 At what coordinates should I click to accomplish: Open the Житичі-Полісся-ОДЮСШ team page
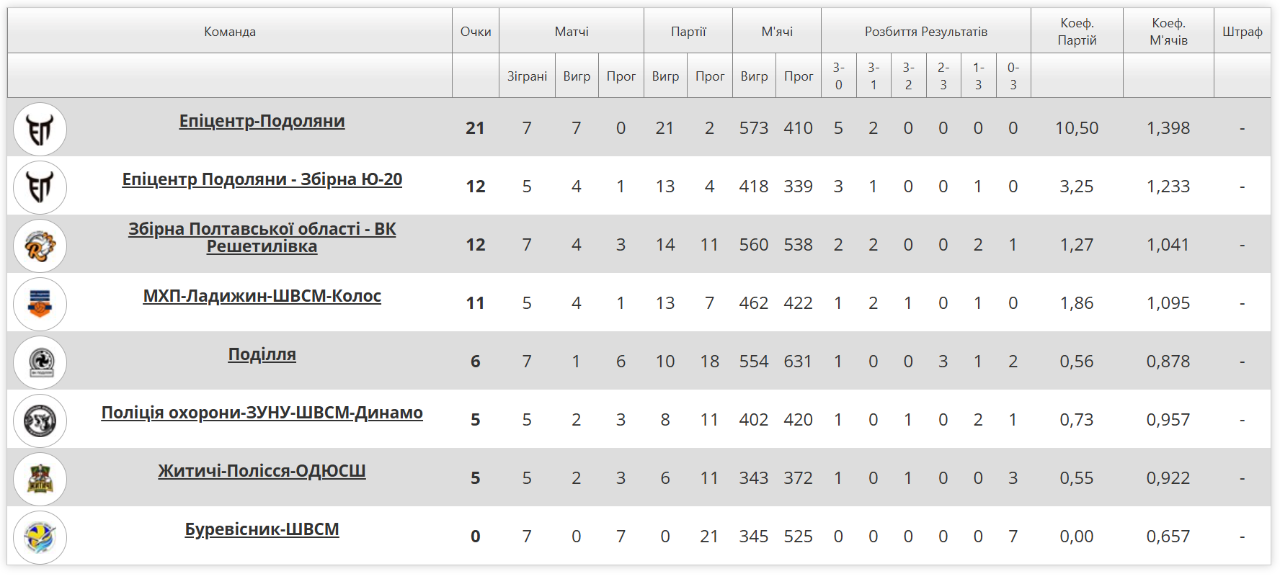(x=262, y=471)
